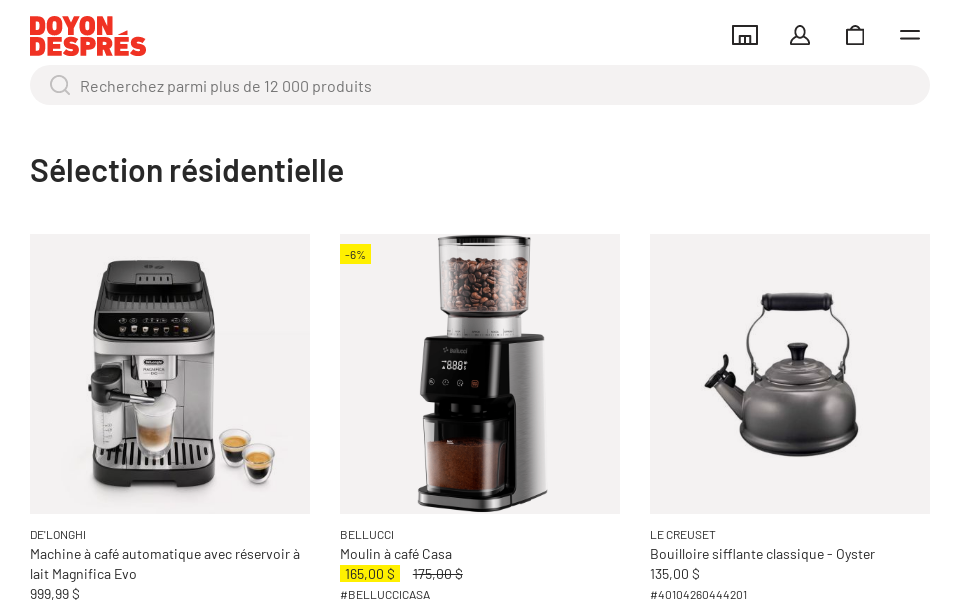960x600 pixels.
Task: Click the 135,00 $ kettle price
Action: (675, 574)
